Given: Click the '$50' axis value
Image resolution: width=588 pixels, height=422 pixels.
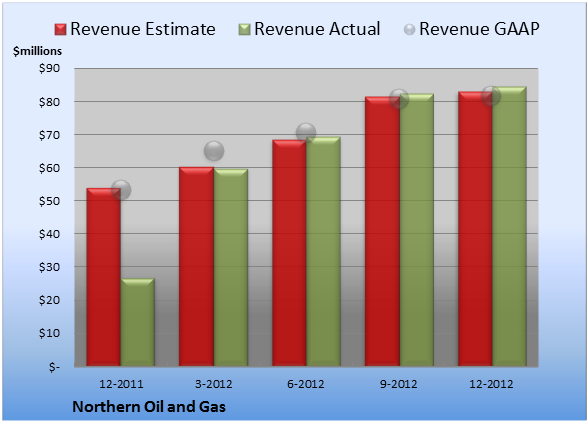Looking at the screenshot, I should [x=49, y=201].
